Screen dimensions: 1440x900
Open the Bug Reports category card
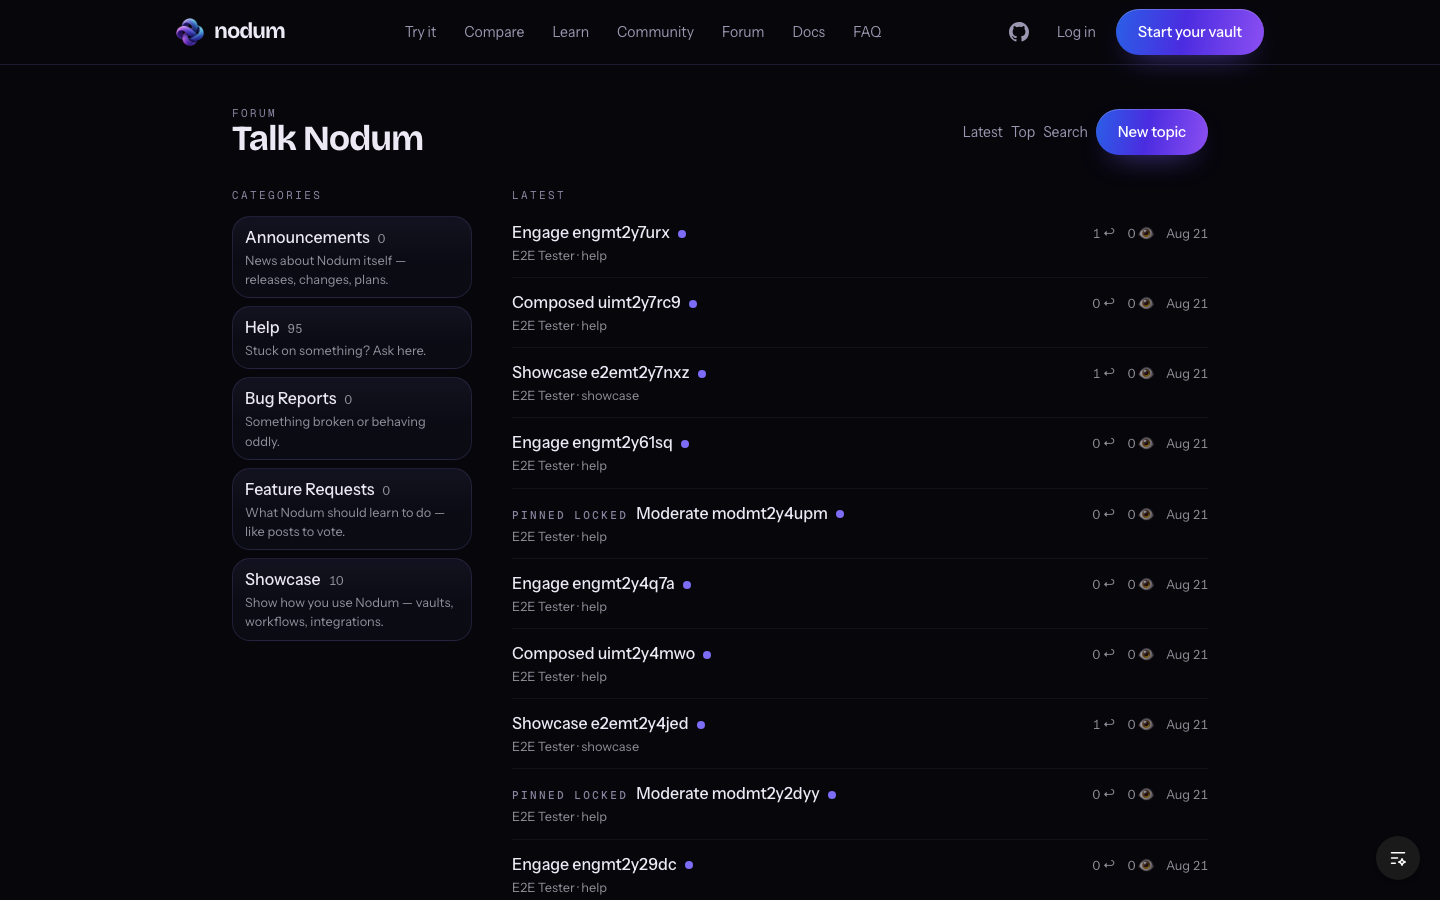coord(352,418)
